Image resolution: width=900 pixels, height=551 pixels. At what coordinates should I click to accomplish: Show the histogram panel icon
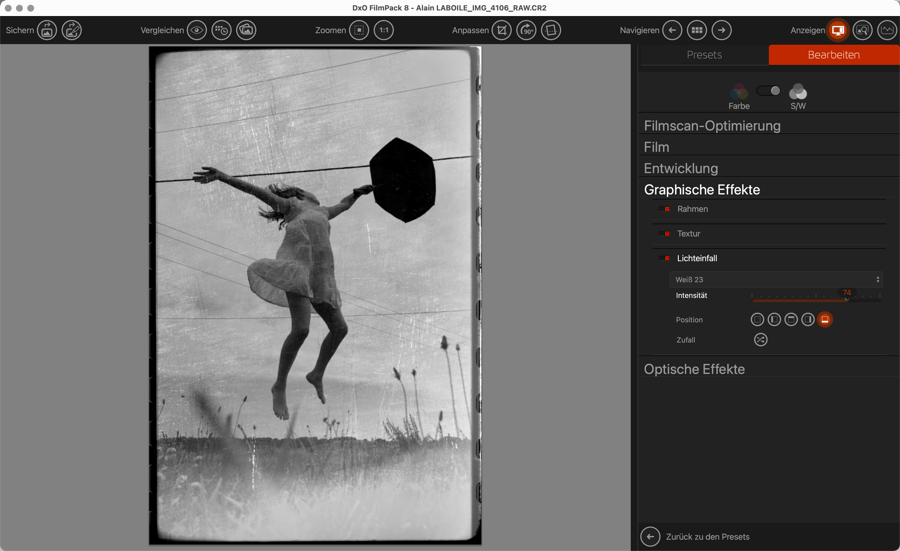pos(887,31)
